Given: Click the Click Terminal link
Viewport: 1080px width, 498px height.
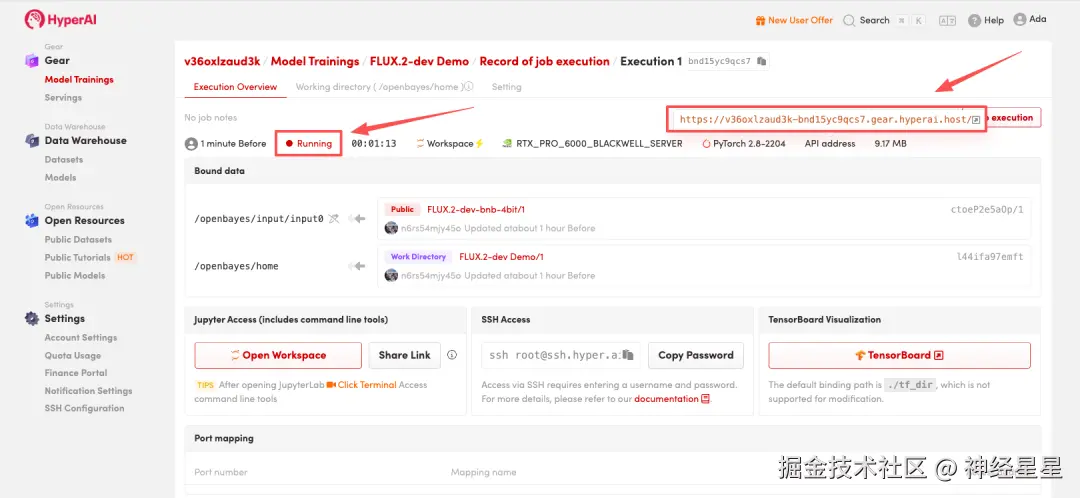Looking at the screenshot, I should (367, 384).
